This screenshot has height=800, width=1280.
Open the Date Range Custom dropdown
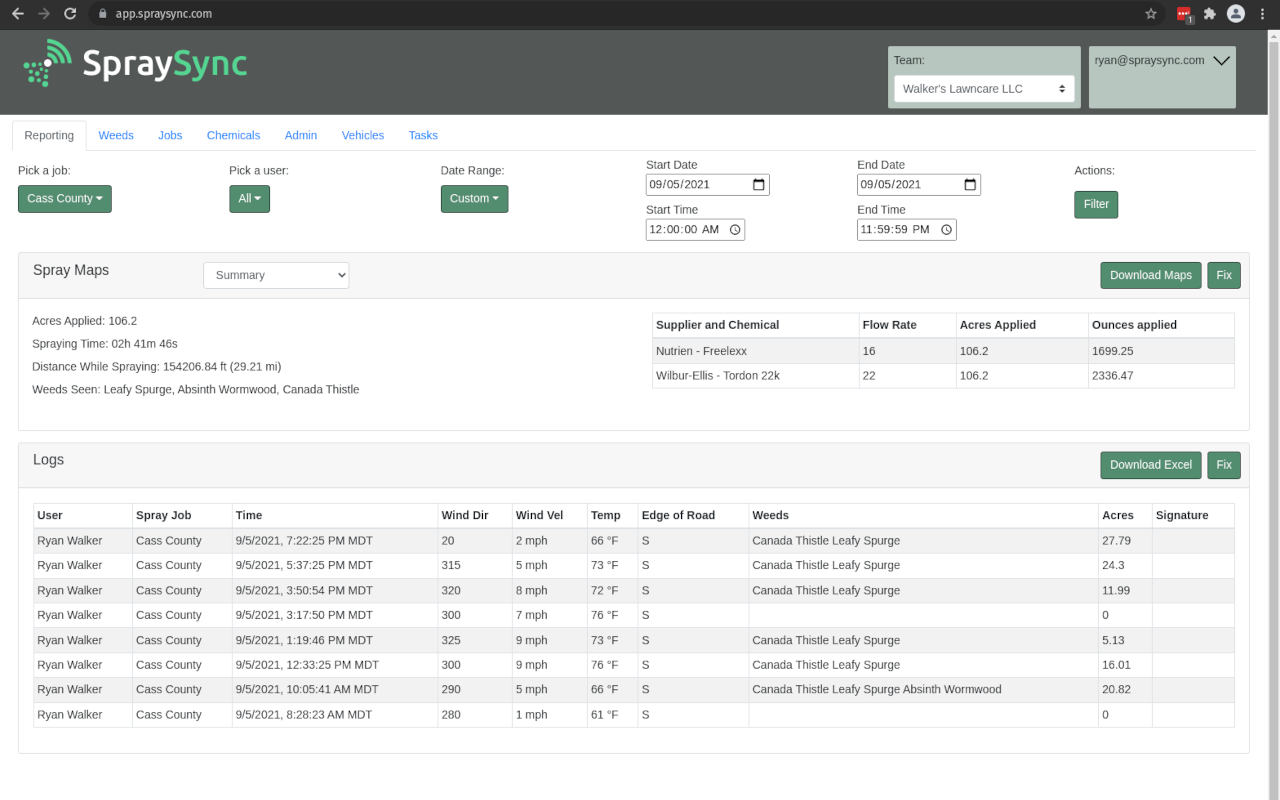click(x=474, y=198)
